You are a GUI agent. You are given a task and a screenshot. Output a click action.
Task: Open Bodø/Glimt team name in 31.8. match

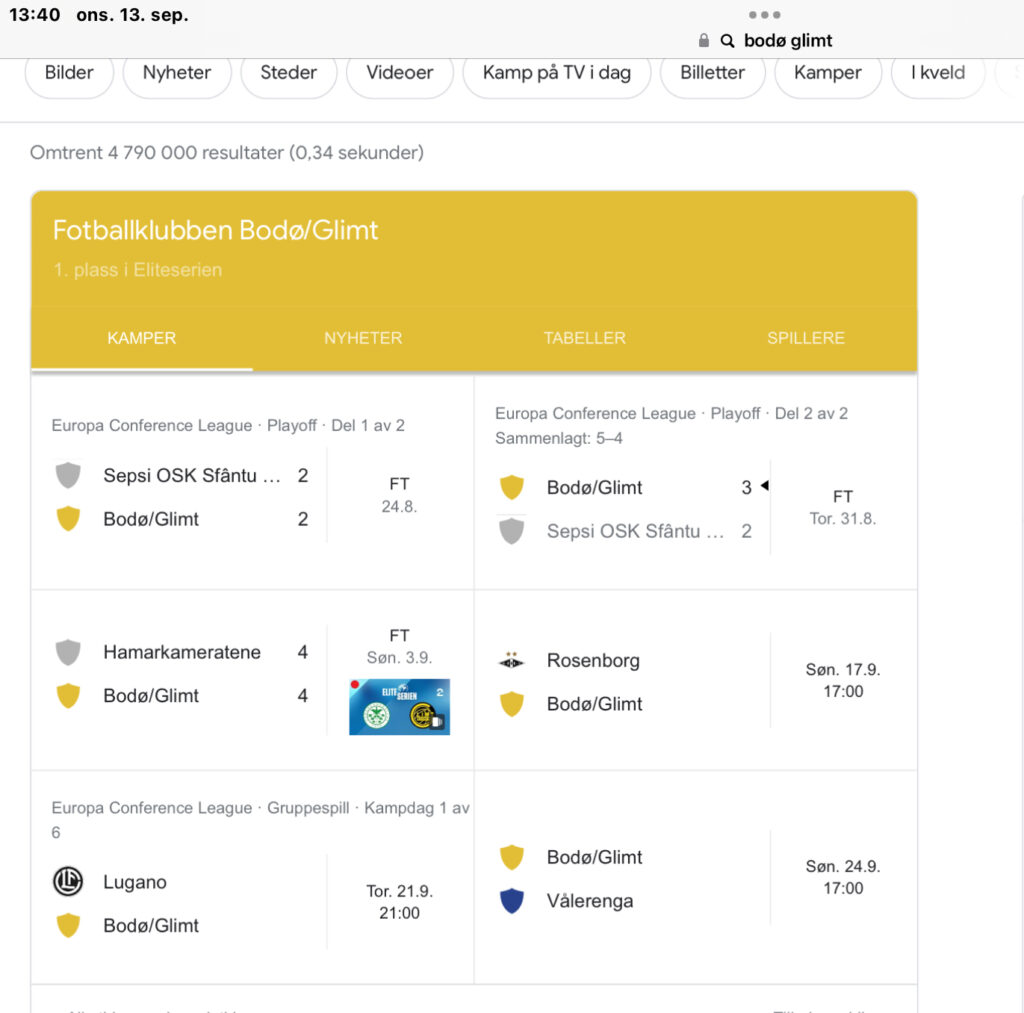tap(594, 487)
